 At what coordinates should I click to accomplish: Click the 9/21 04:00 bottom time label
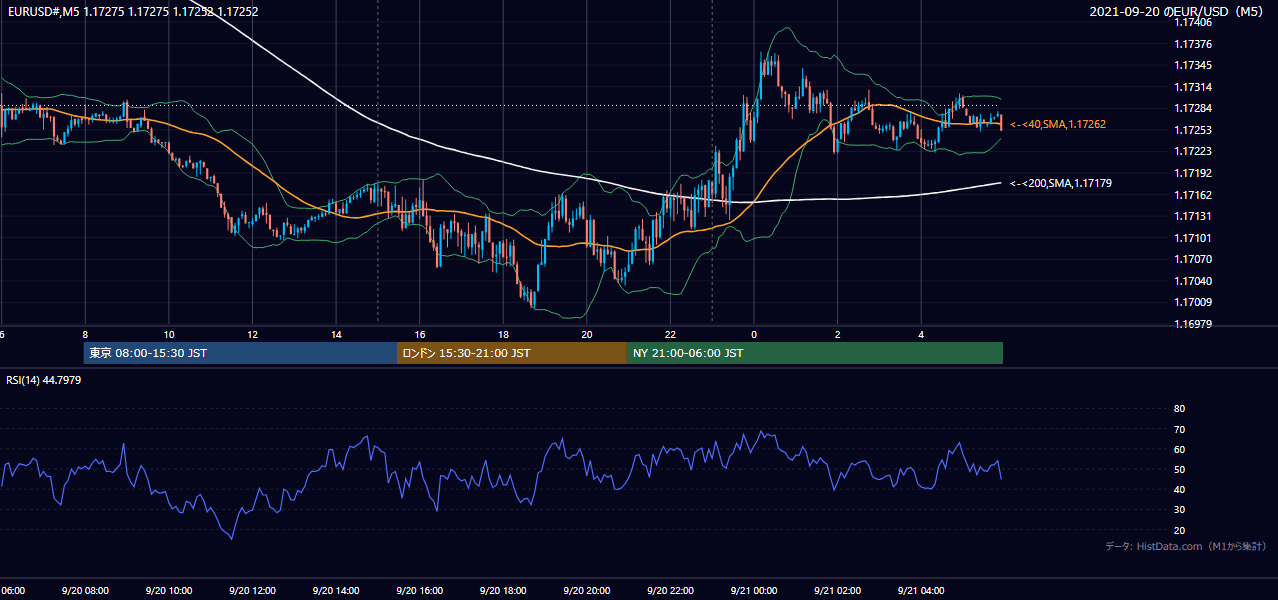[x=920, y=591]
